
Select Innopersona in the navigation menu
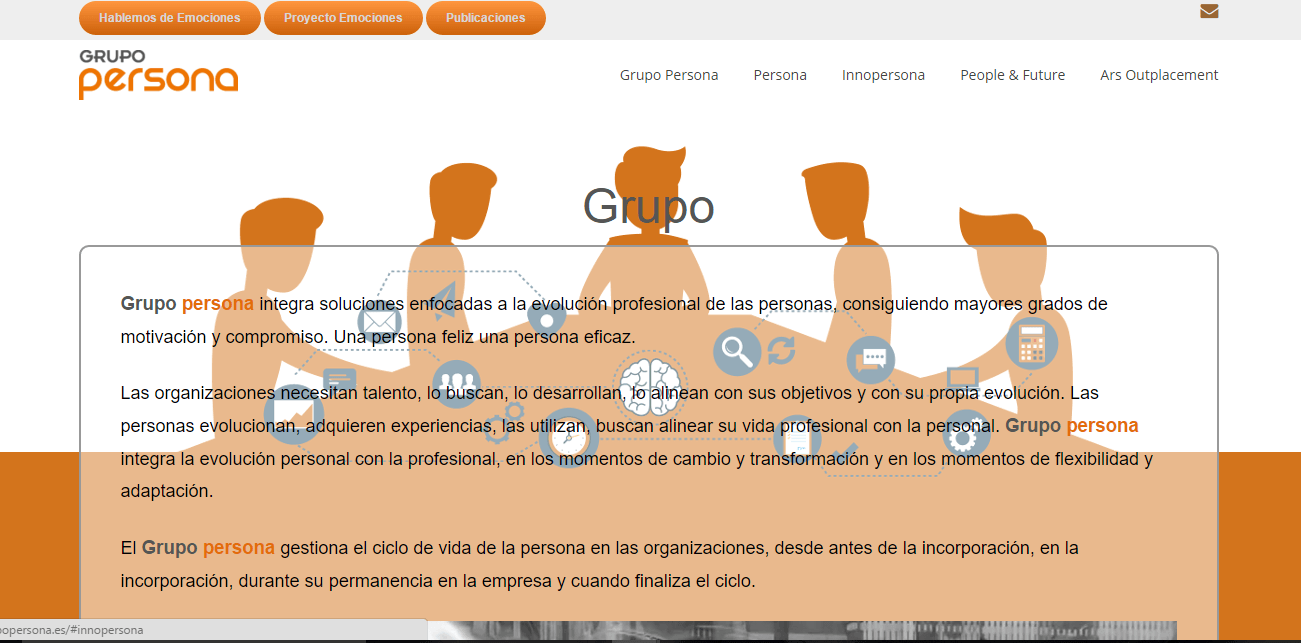(x=883, y=75)
